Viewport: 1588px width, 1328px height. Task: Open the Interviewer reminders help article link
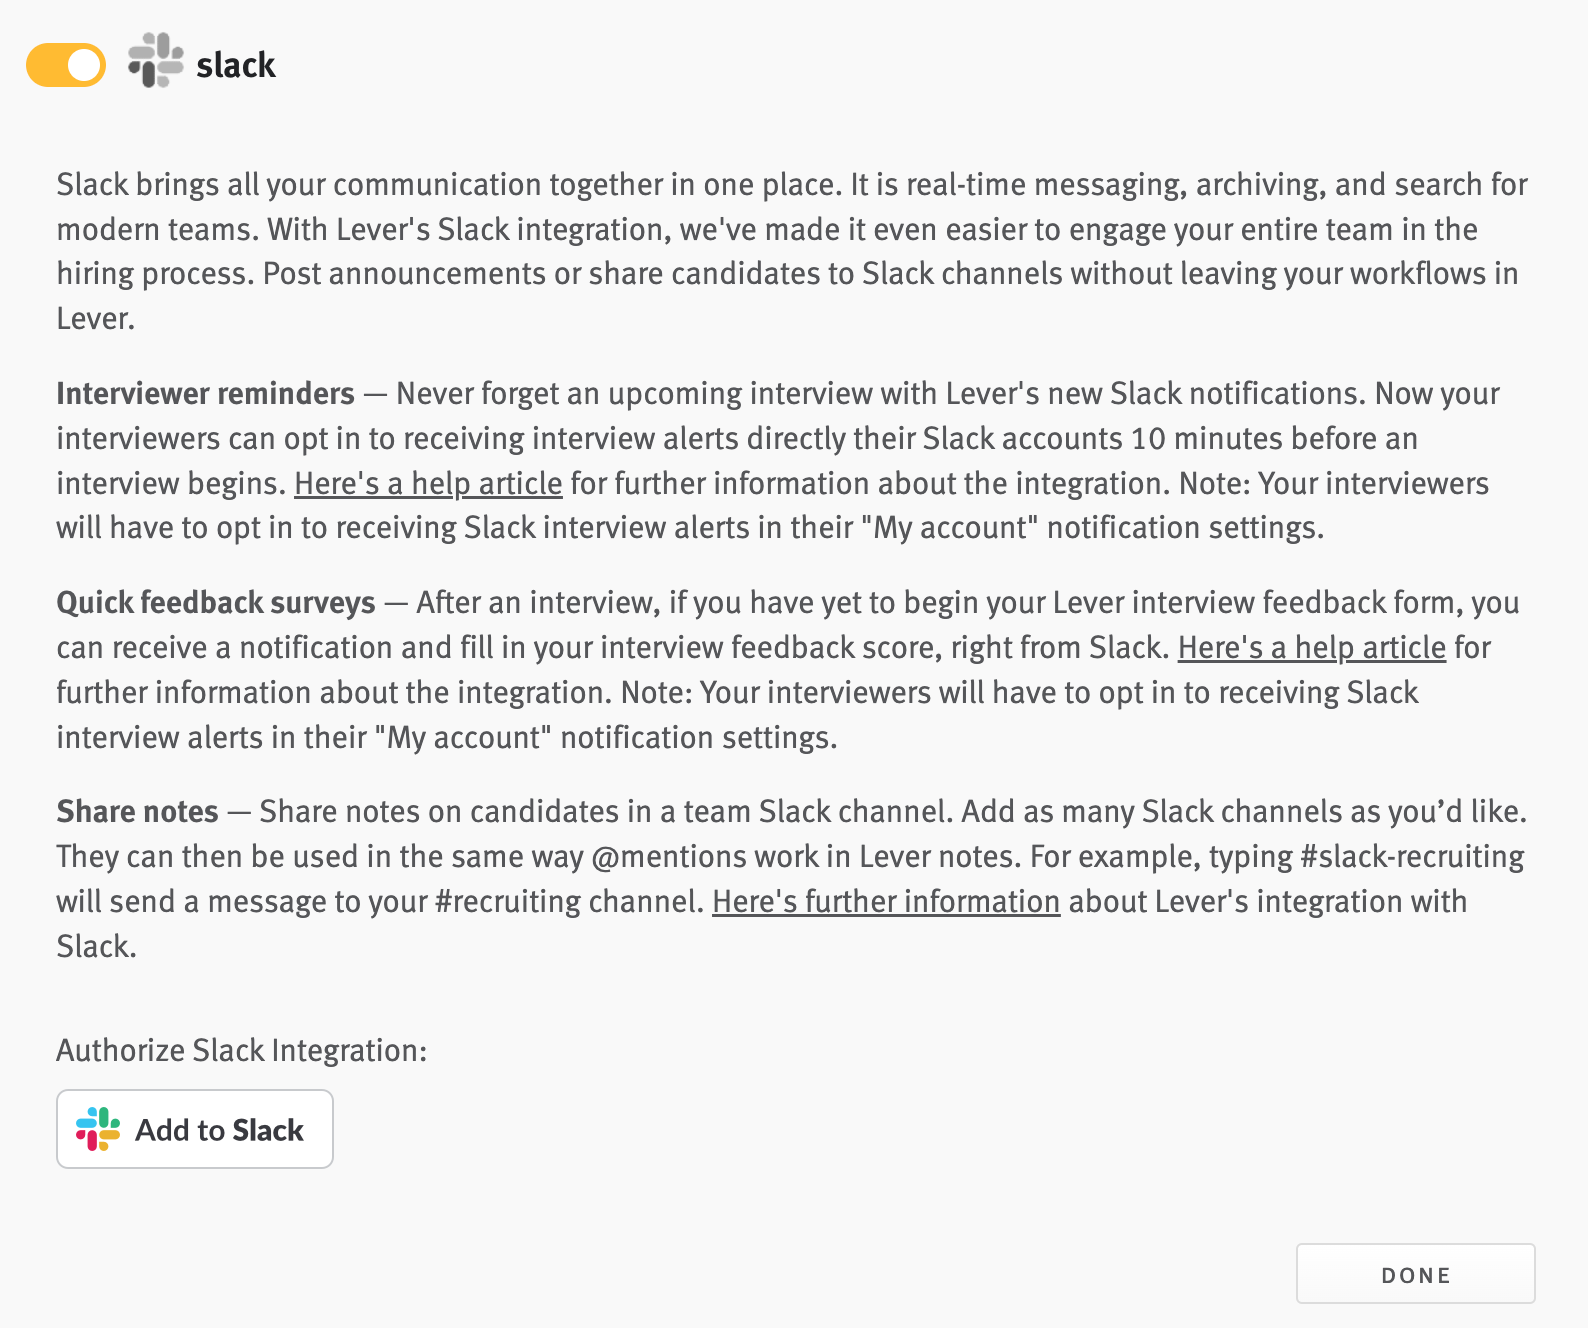tap(428, 483)
